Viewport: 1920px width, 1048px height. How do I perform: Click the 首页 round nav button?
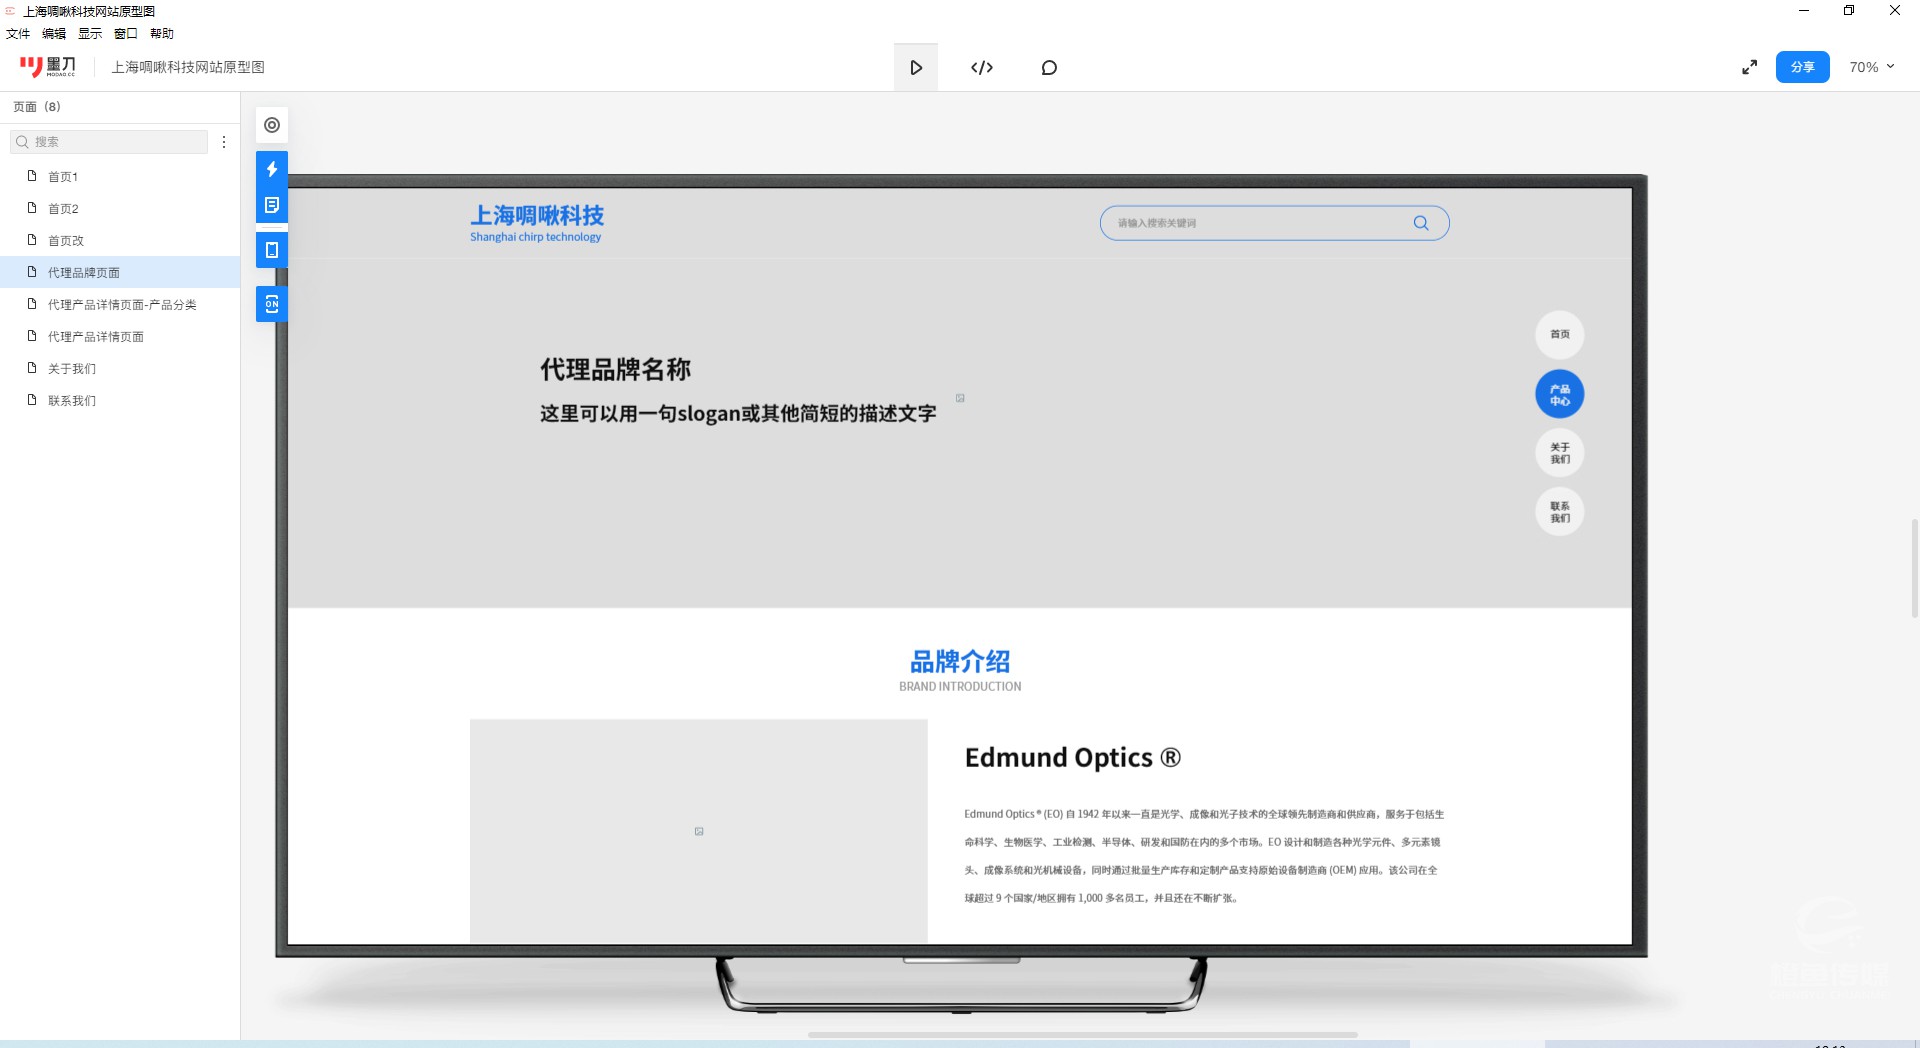coord(1560,334)
